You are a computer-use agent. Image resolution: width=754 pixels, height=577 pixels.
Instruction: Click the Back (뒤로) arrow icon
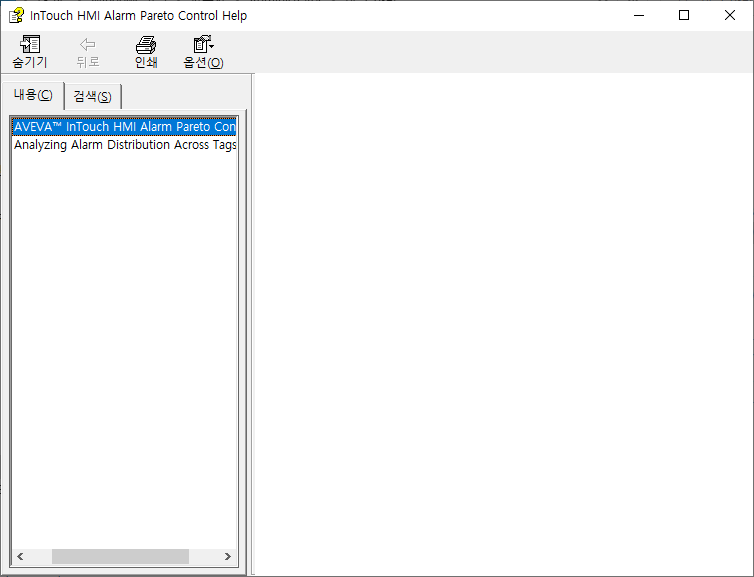tap(88, 44)
